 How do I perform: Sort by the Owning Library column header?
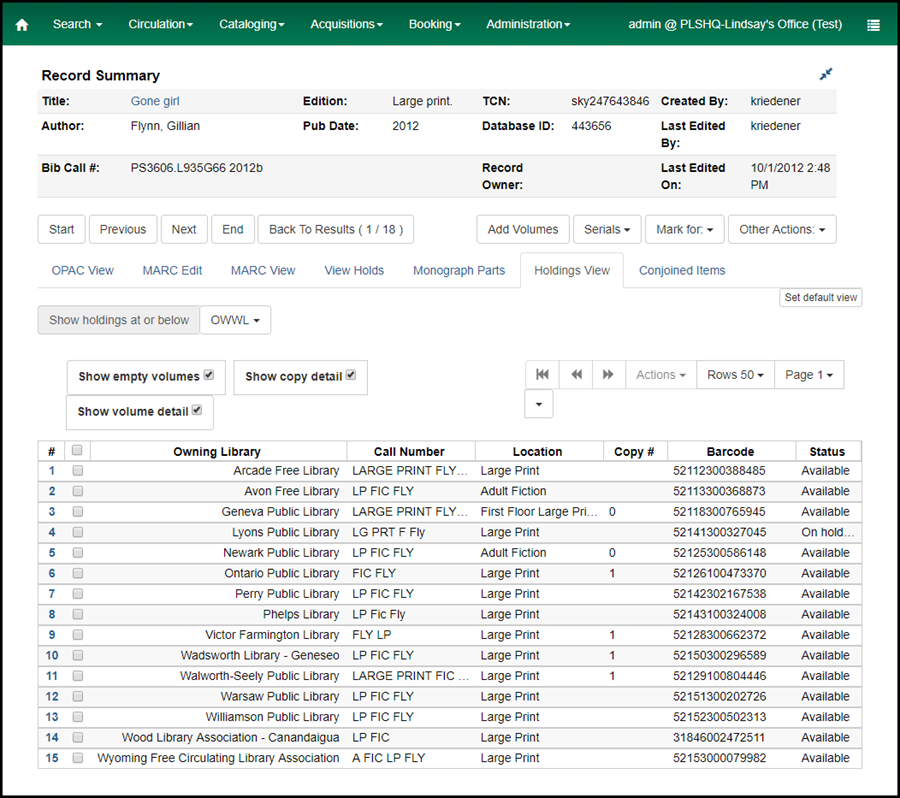(217, 451)
